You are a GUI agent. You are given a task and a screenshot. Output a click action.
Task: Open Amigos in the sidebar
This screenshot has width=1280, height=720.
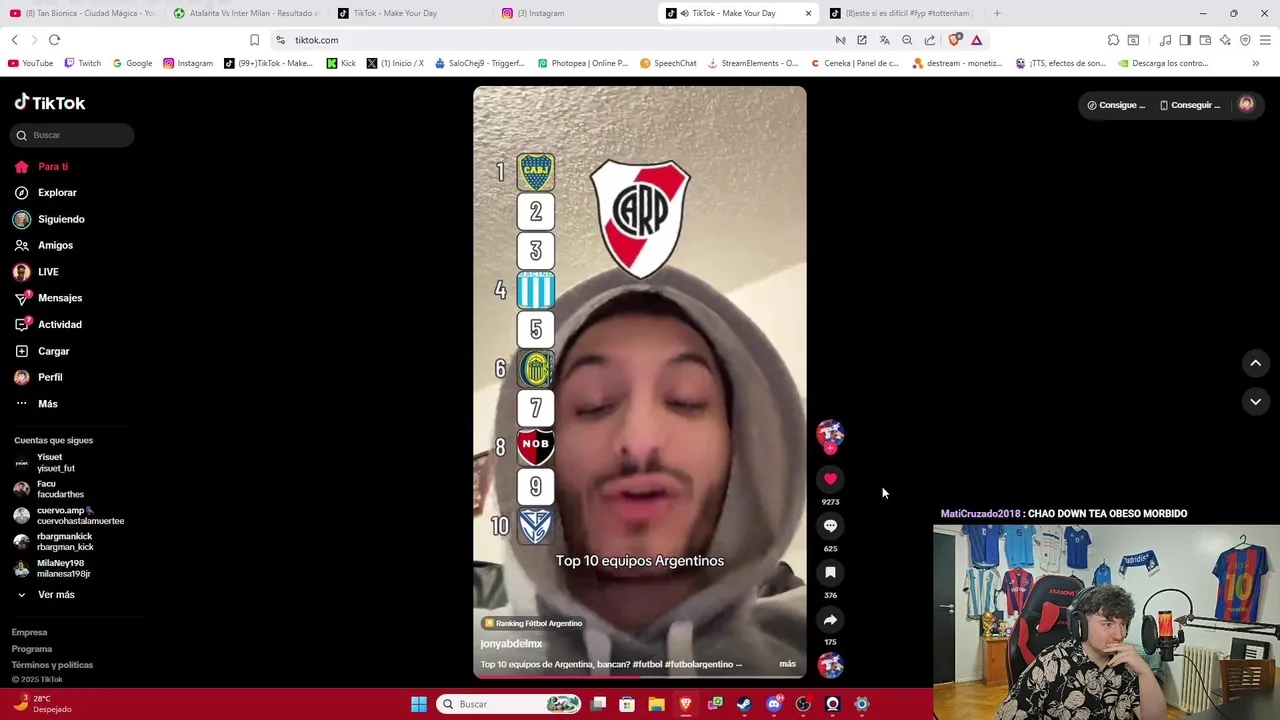[x=44, y=245]
